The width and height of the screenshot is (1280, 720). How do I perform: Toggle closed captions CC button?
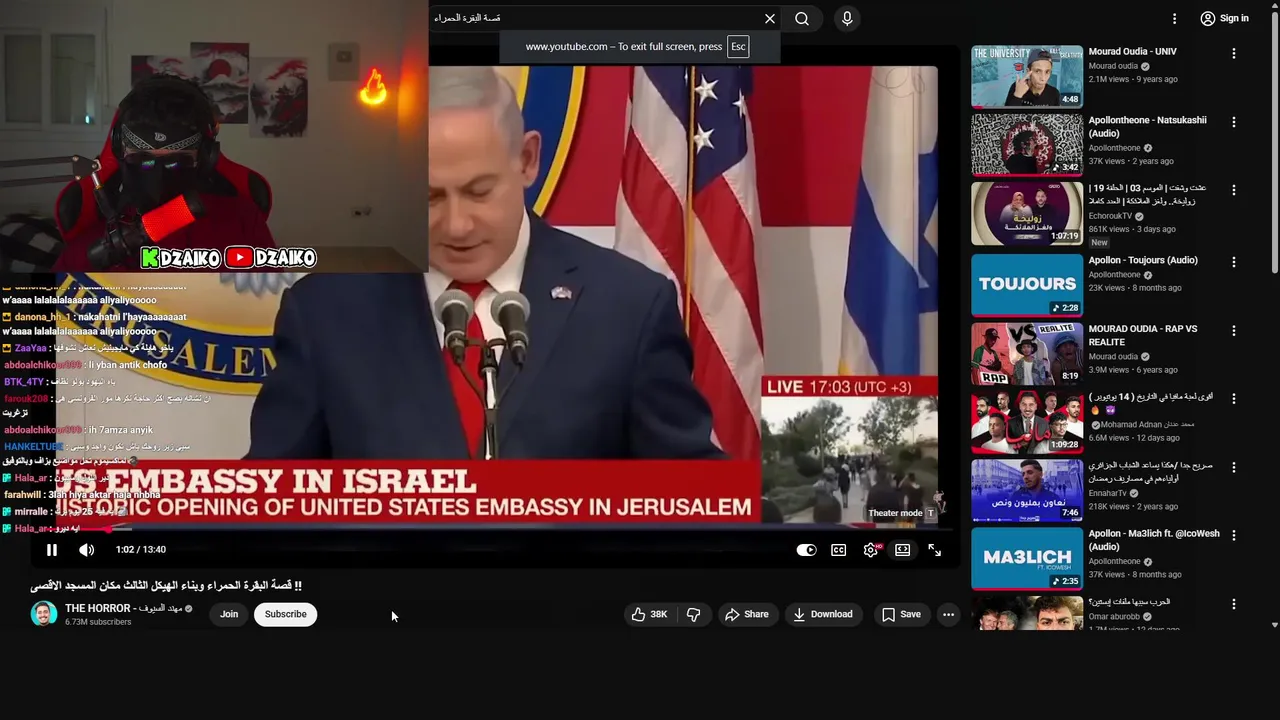click(839, 550)
